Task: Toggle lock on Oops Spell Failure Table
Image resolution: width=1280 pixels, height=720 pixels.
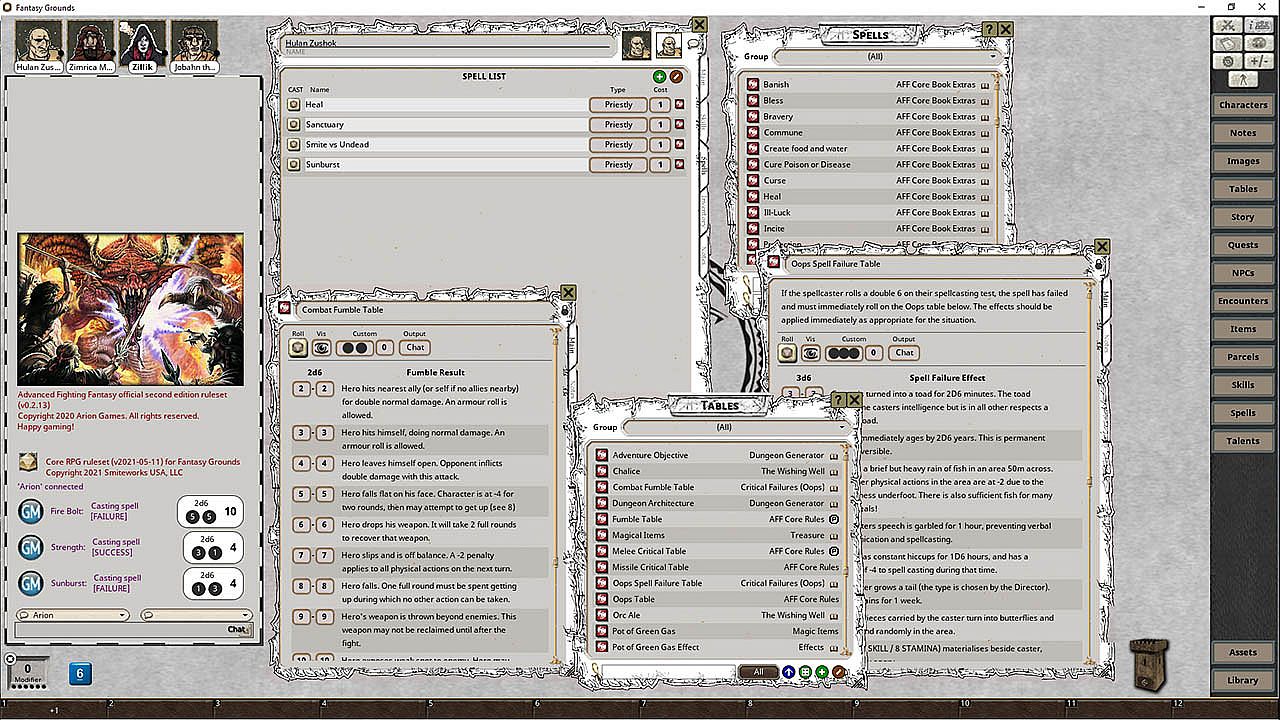Action: (1099, 264)
